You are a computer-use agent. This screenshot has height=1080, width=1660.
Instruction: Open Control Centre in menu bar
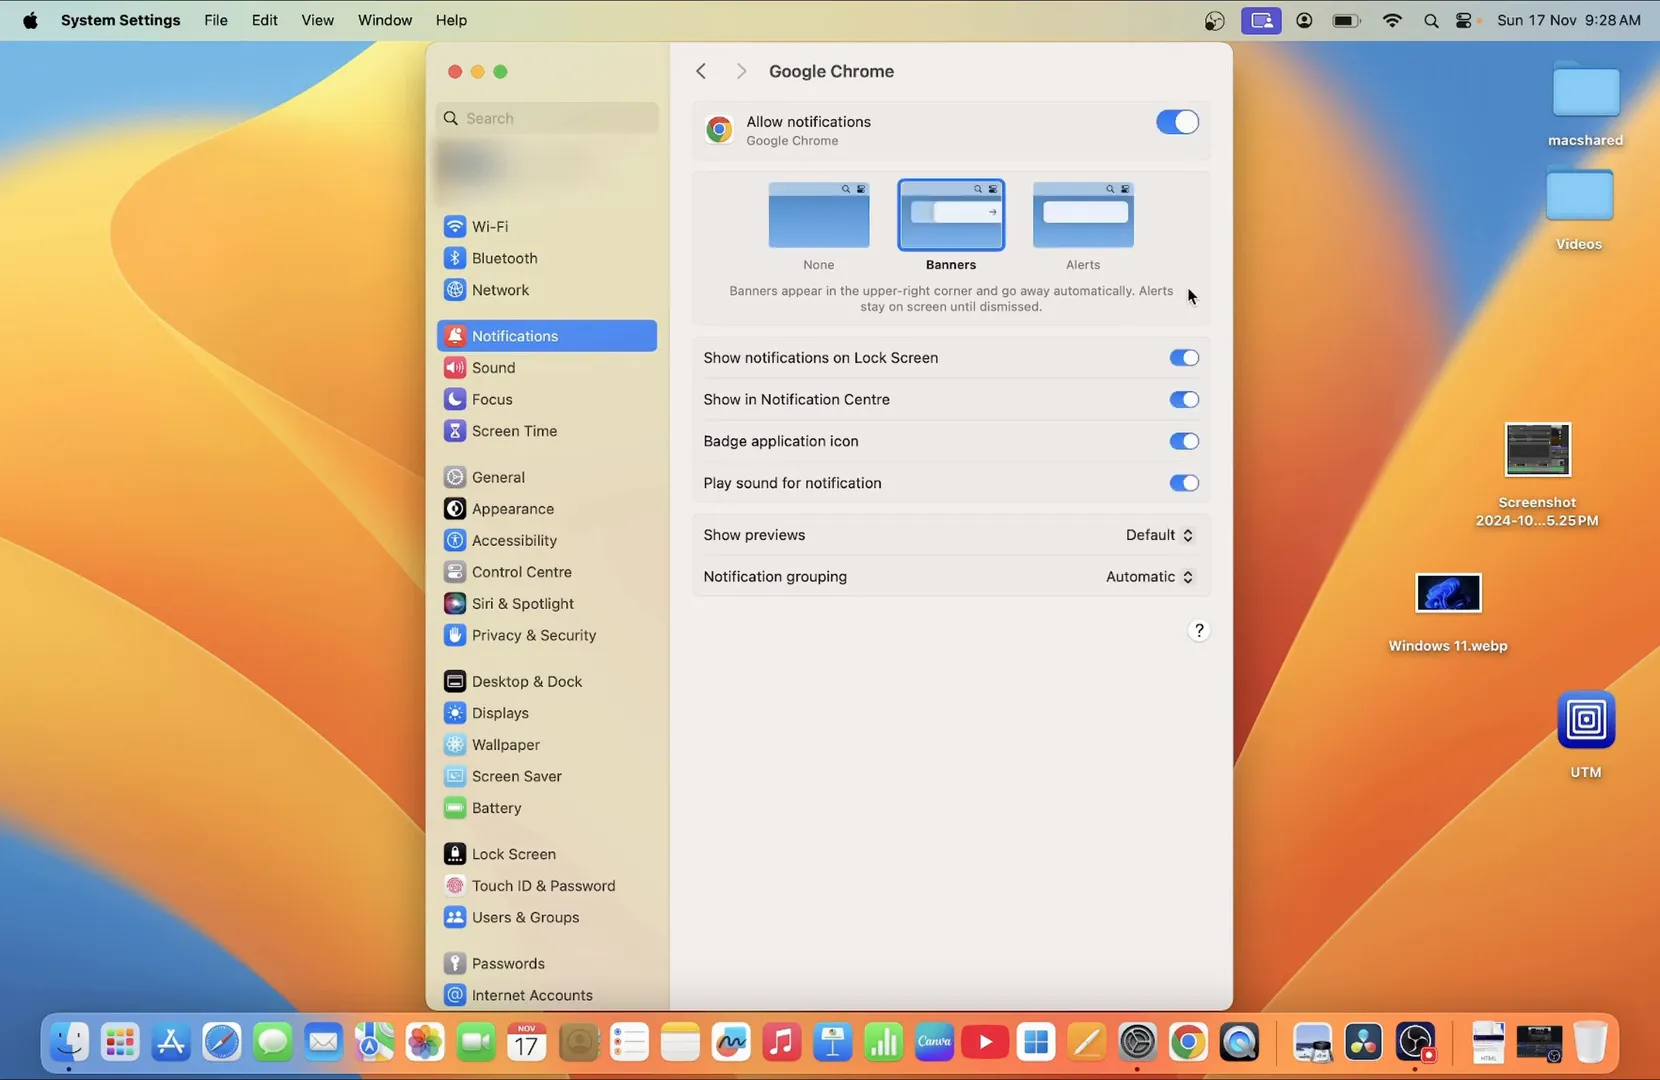1466,20
